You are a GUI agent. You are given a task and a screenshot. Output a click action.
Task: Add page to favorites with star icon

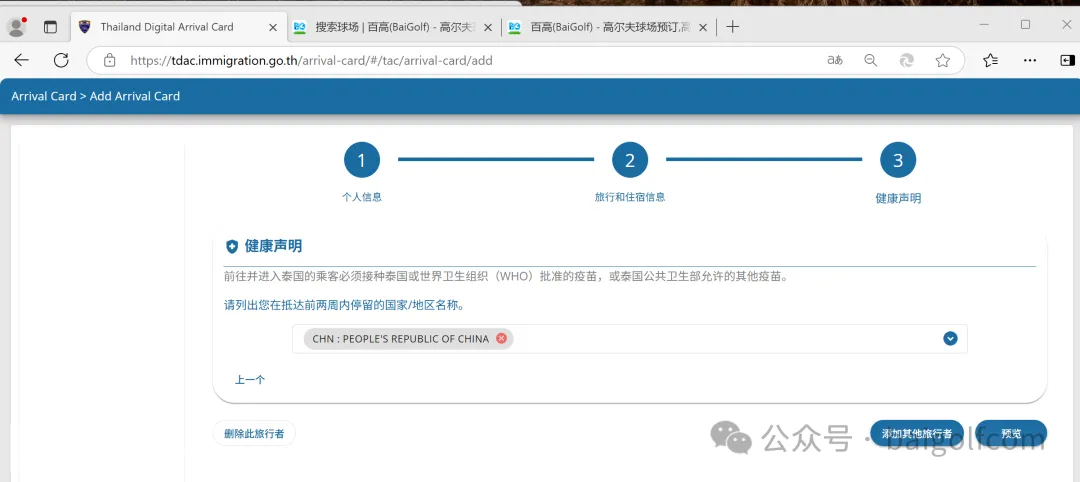click(x=942, y=61)
